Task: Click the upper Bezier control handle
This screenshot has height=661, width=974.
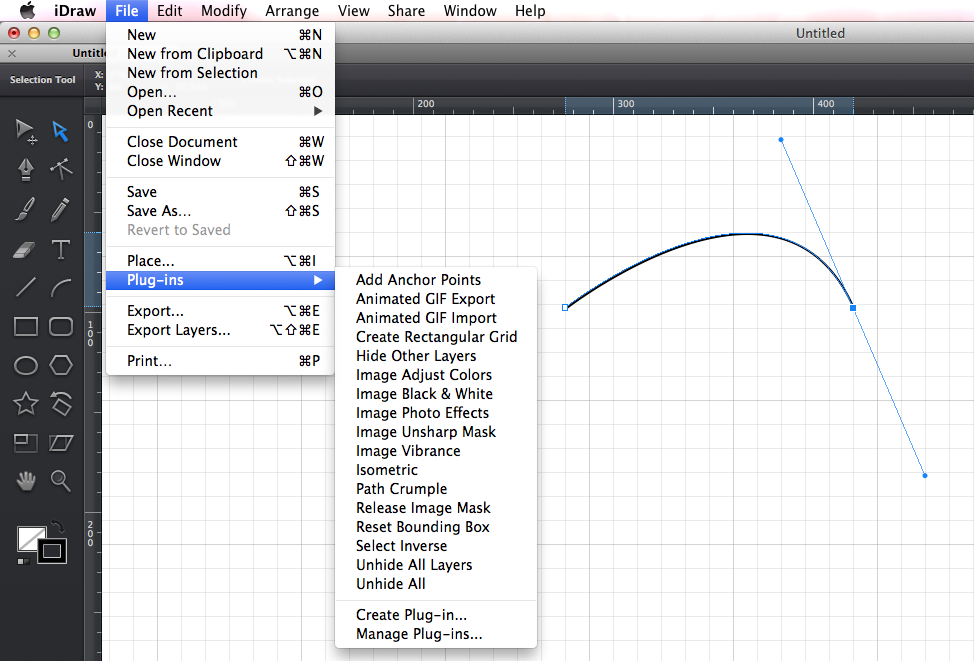Action: click(x=781, y=140)
